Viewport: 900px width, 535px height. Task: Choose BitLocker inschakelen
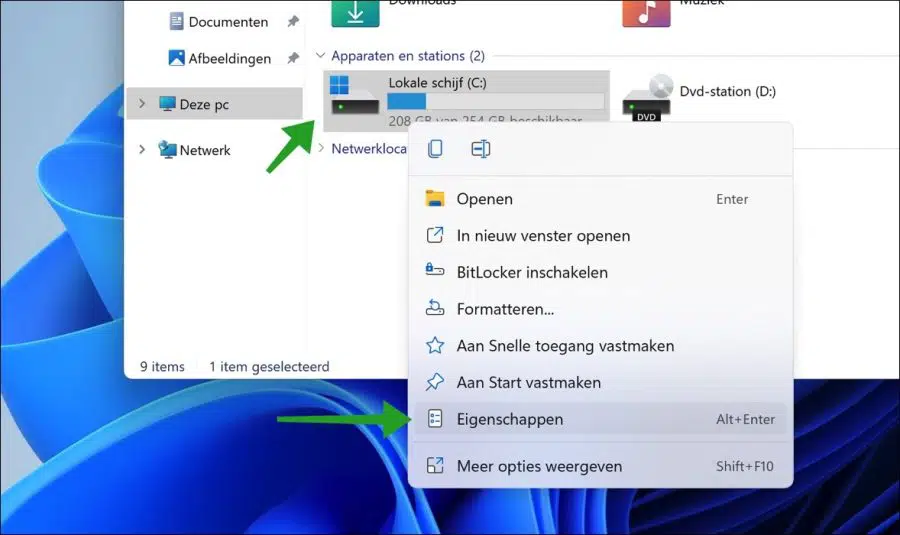(x=600, y=273)
